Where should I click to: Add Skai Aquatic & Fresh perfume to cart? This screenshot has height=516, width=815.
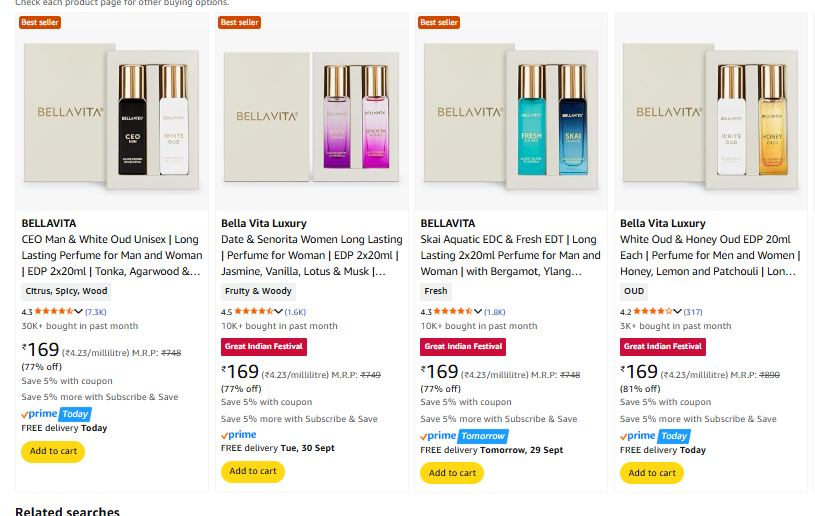tap(452, 473)
